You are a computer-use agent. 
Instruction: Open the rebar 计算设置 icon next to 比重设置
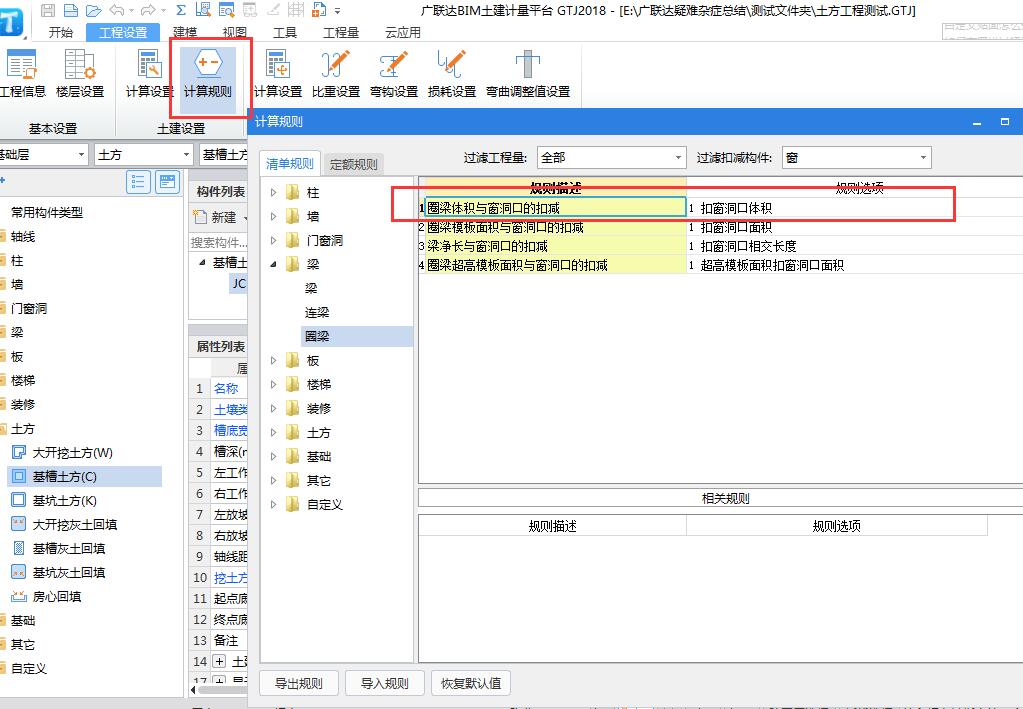point(278,73)
